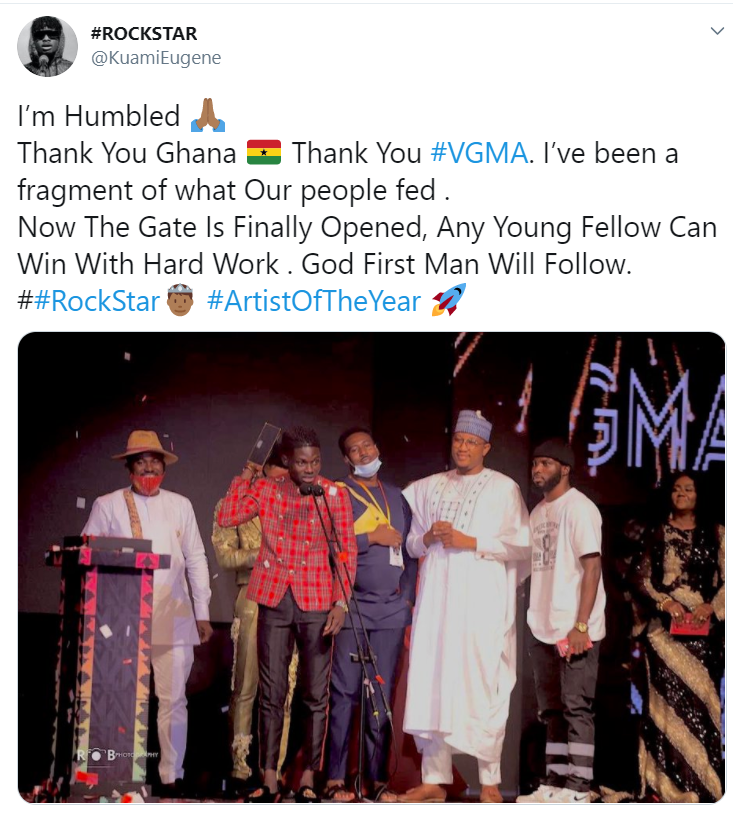Open the tweet options chevron menu
This screenshot has width=733, height=813.
click(717, 31)
